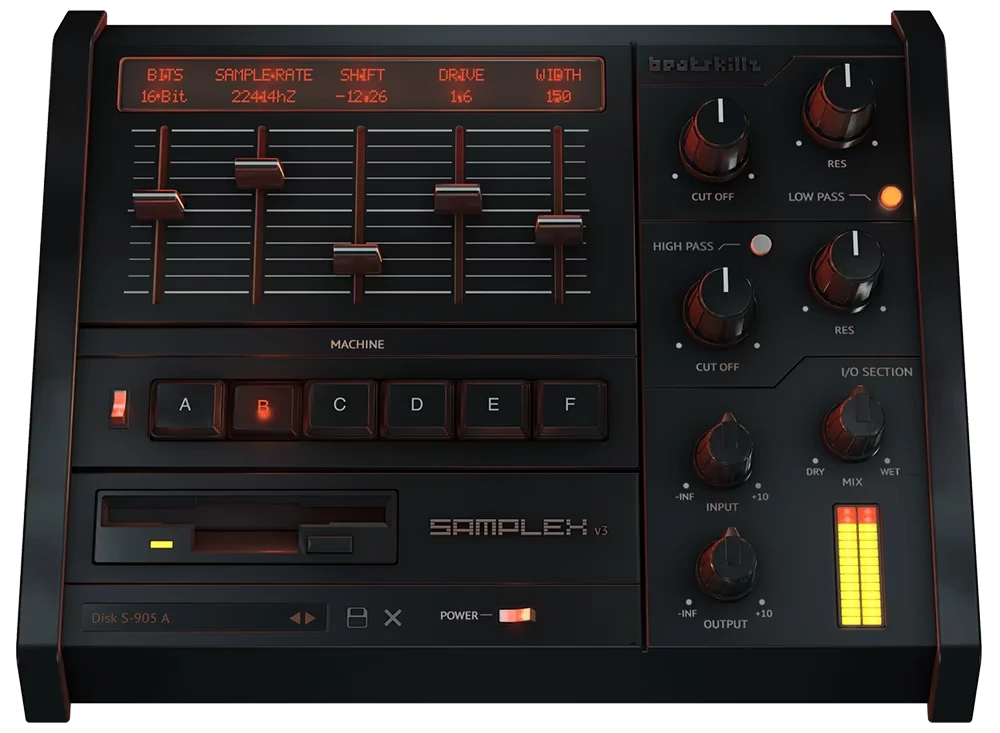Click the I/O SECTION label
This screenshot has height=733, width=1000.
[x=876, y=372]
